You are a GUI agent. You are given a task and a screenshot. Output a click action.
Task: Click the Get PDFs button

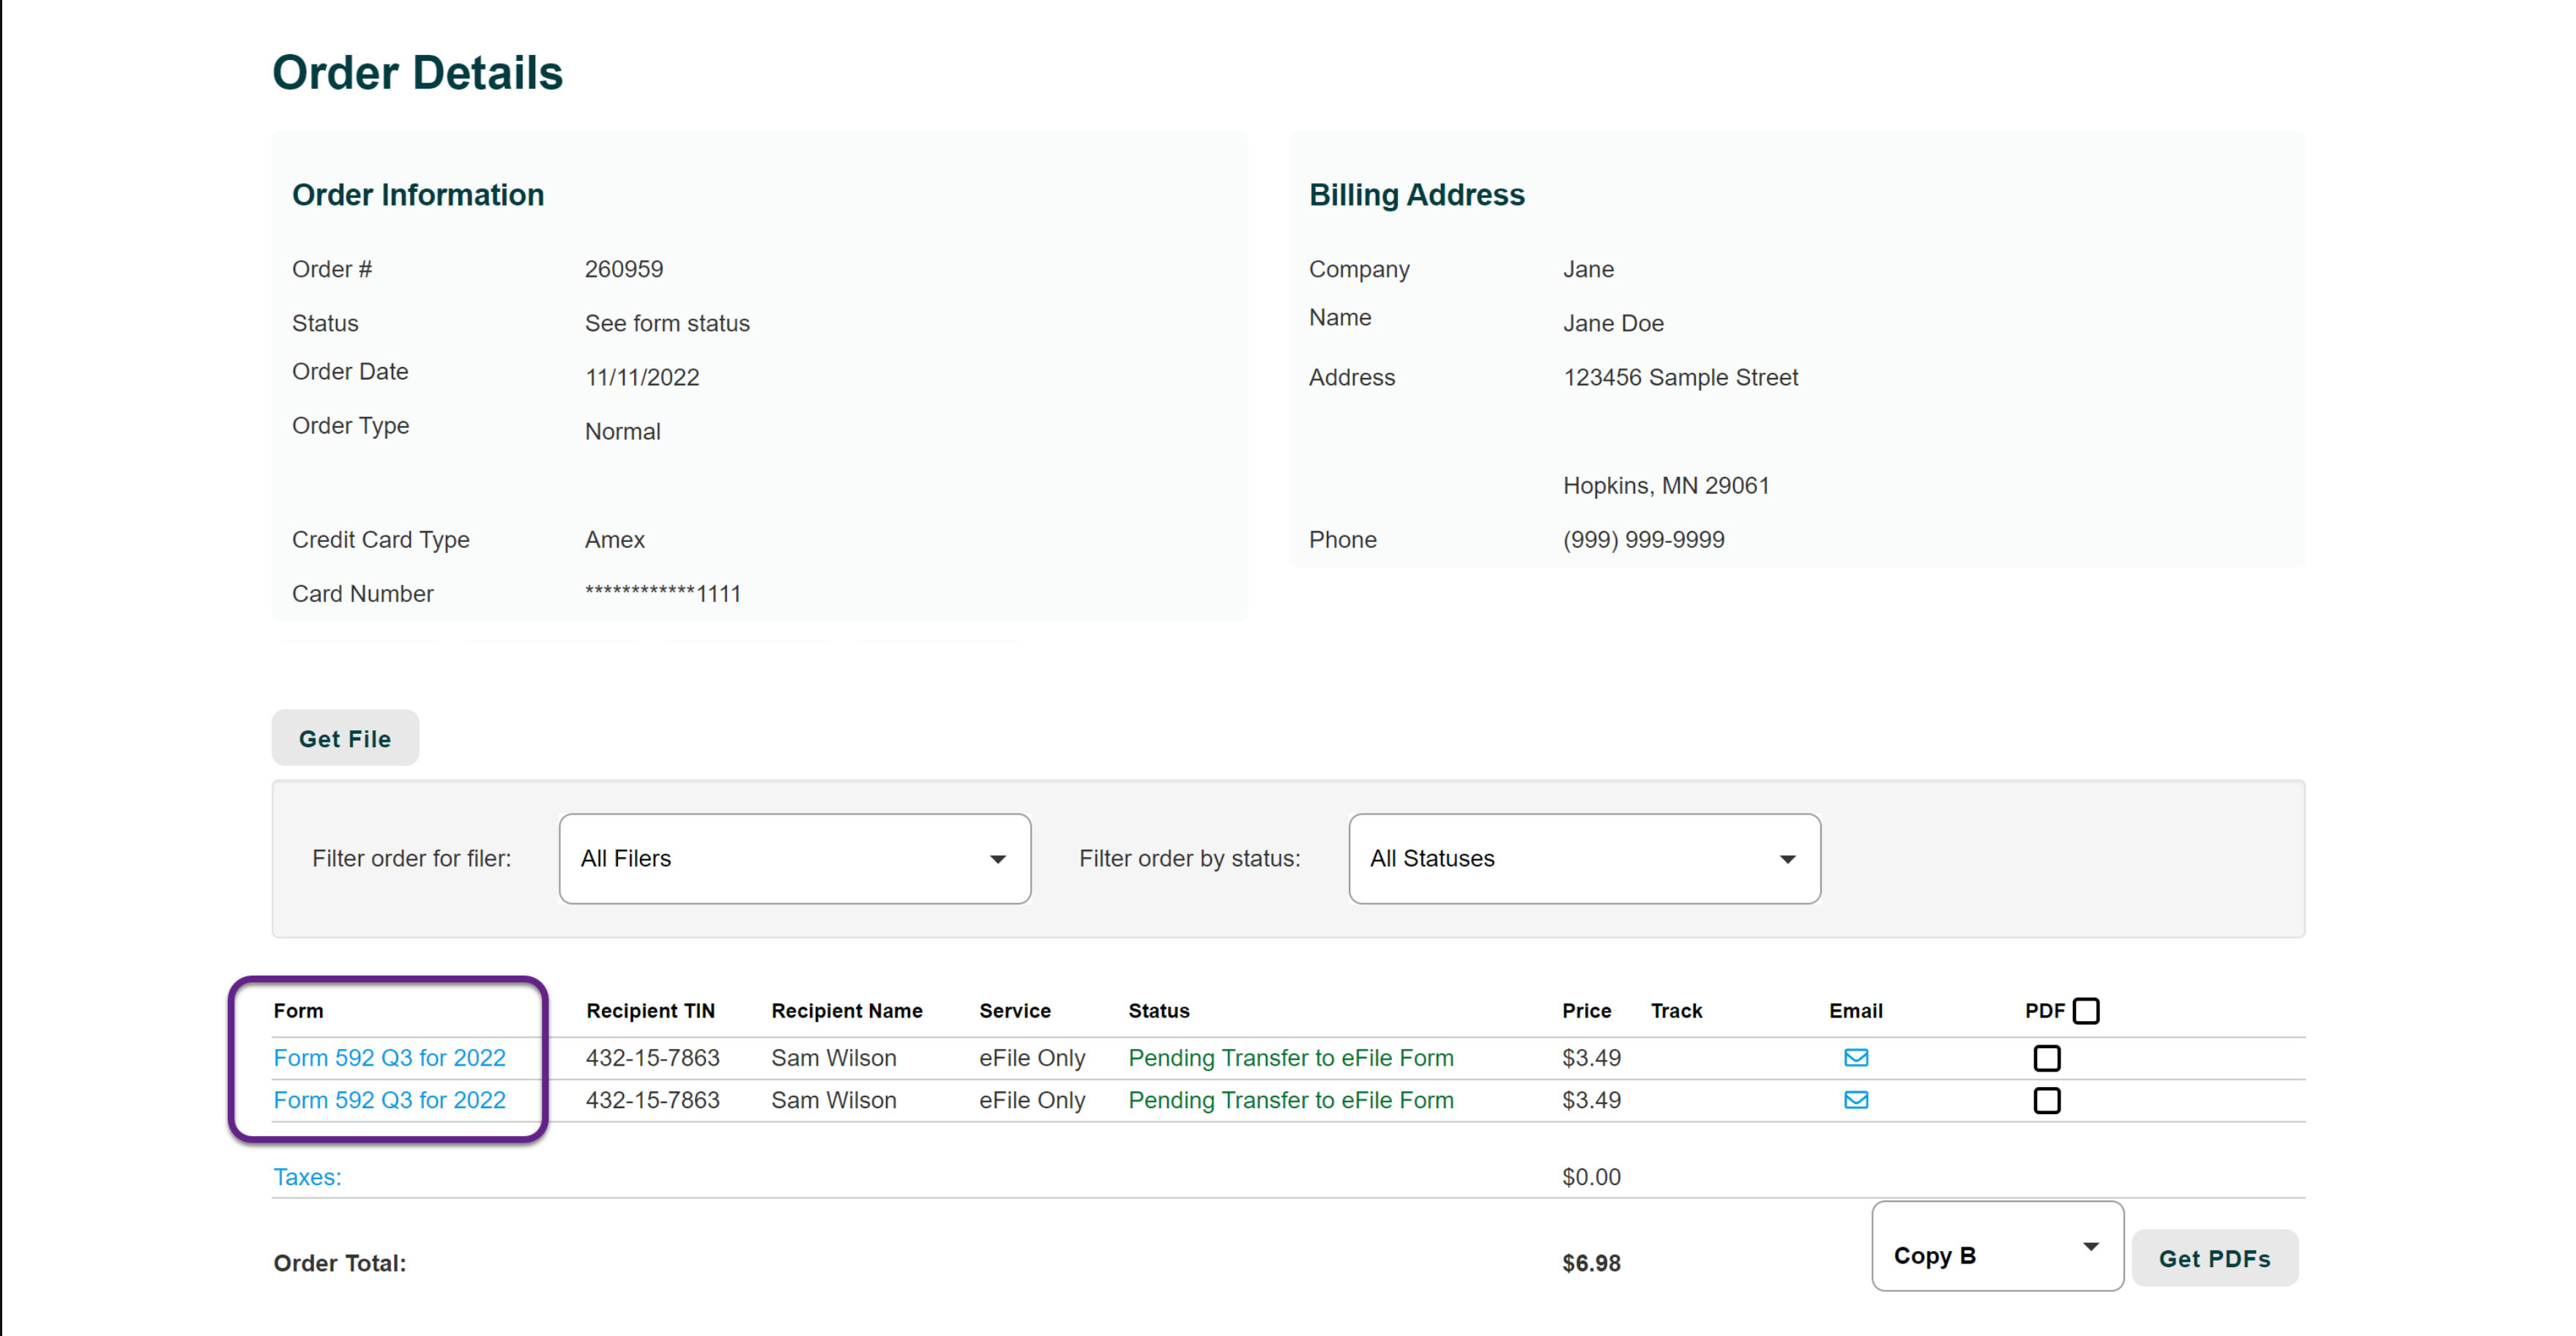(x=2214, y=1258)
